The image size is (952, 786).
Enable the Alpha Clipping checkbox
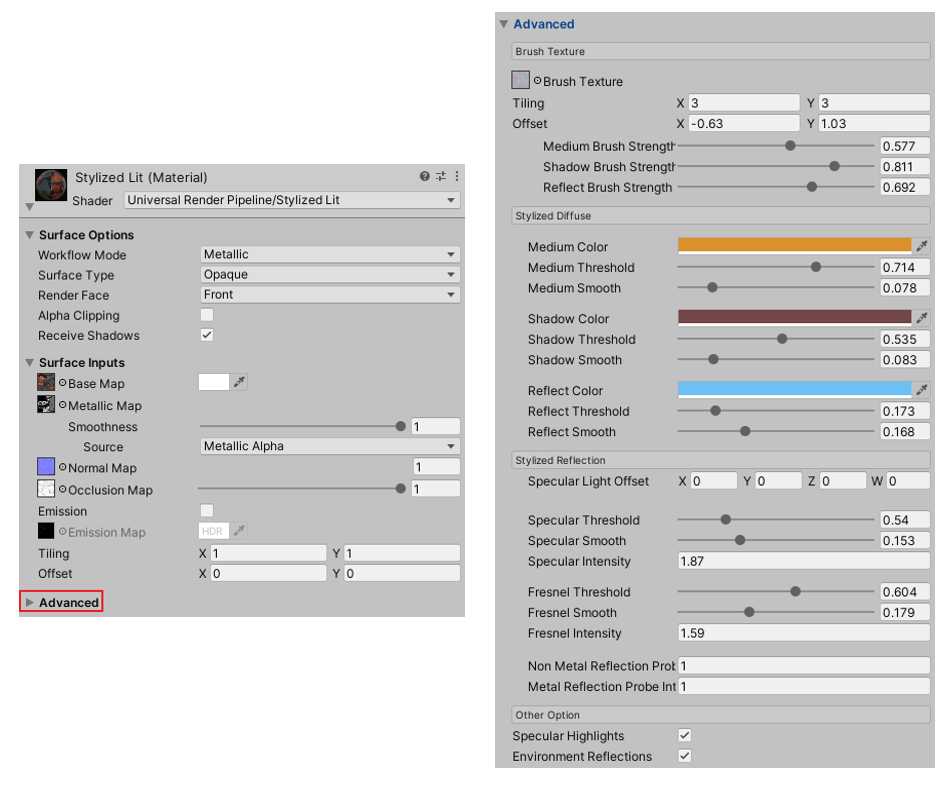(207, 314)
